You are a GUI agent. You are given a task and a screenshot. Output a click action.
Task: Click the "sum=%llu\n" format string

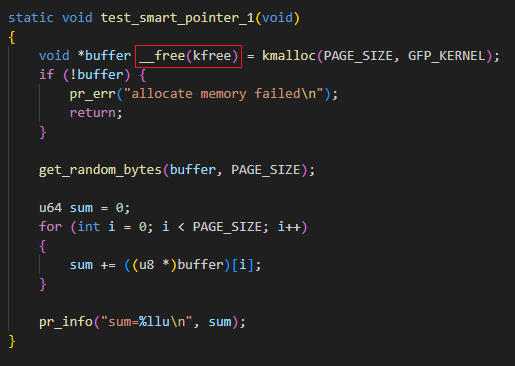pos(146,322)
